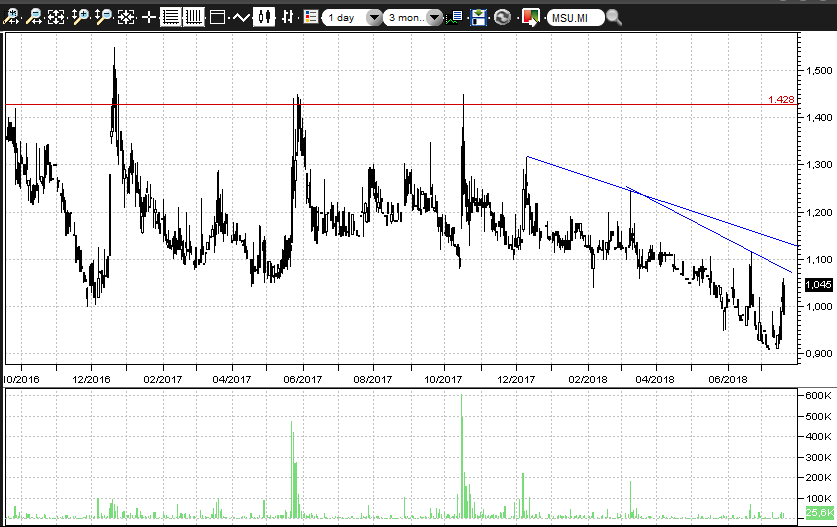Image resolution: width=837 pixels, height=527 pixels.
Task: Toggle horizontal grid lines
Action: pyautogui.click(x=171, y=17)
